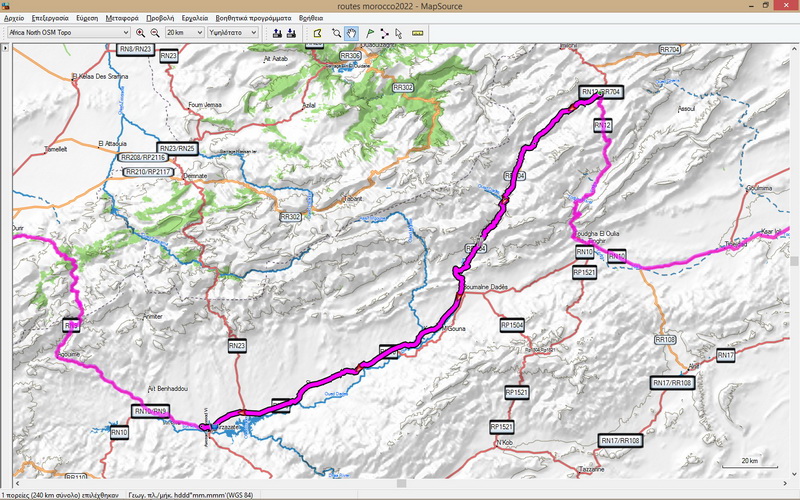The width and height of the screenshot is (800, 500).
Task: Click the RR210/RP2117 road label
Action: click(x=148, y=172)
